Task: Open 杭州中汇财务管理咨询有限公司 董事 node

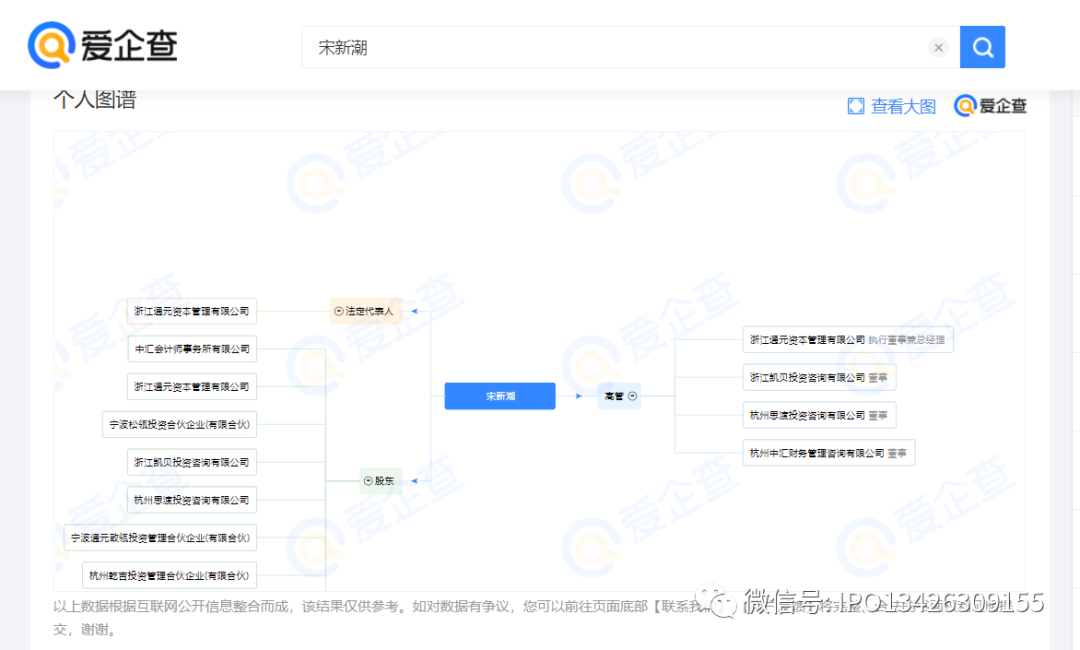Action: point(829,453)
